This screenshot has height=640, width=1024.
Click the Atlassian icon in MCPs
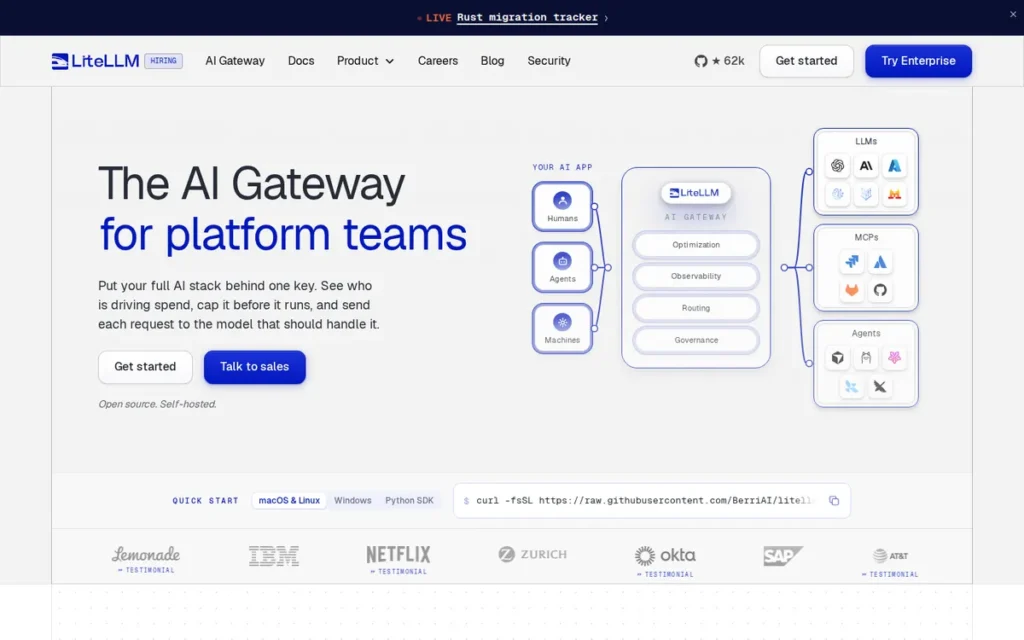pyautogui.click(x=880, y=262)
